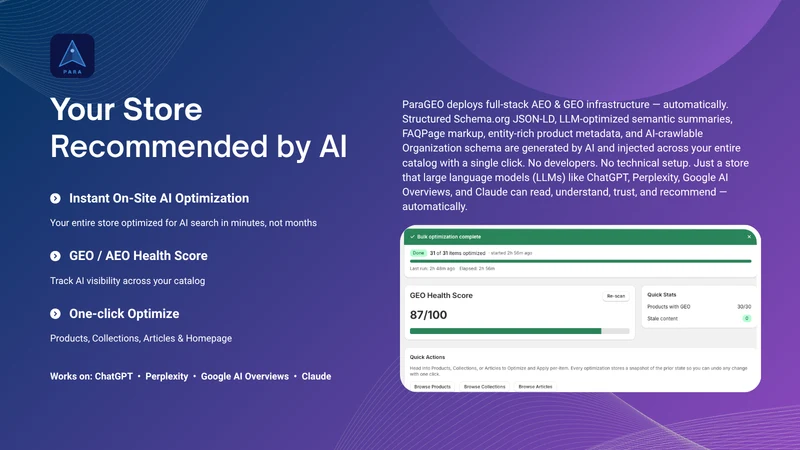Click the Re-scan button
800x450 pixels.
point(616,296)
